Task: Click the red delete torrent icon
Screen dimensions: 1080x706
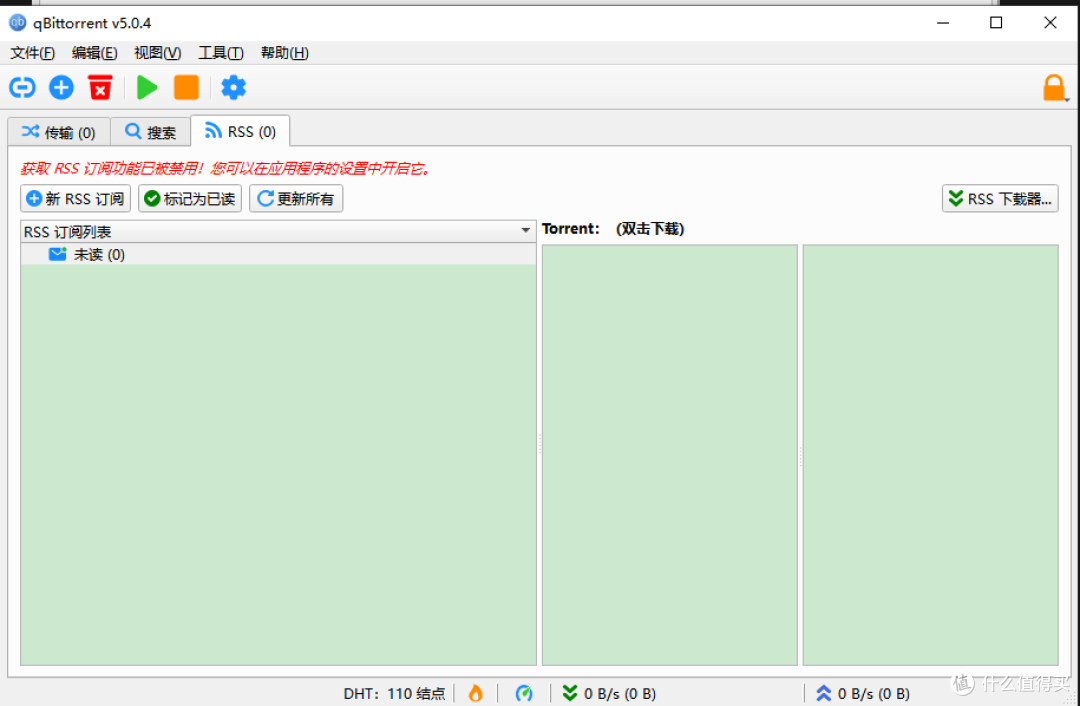Action: pyautogui.click(x=100, y=87)
